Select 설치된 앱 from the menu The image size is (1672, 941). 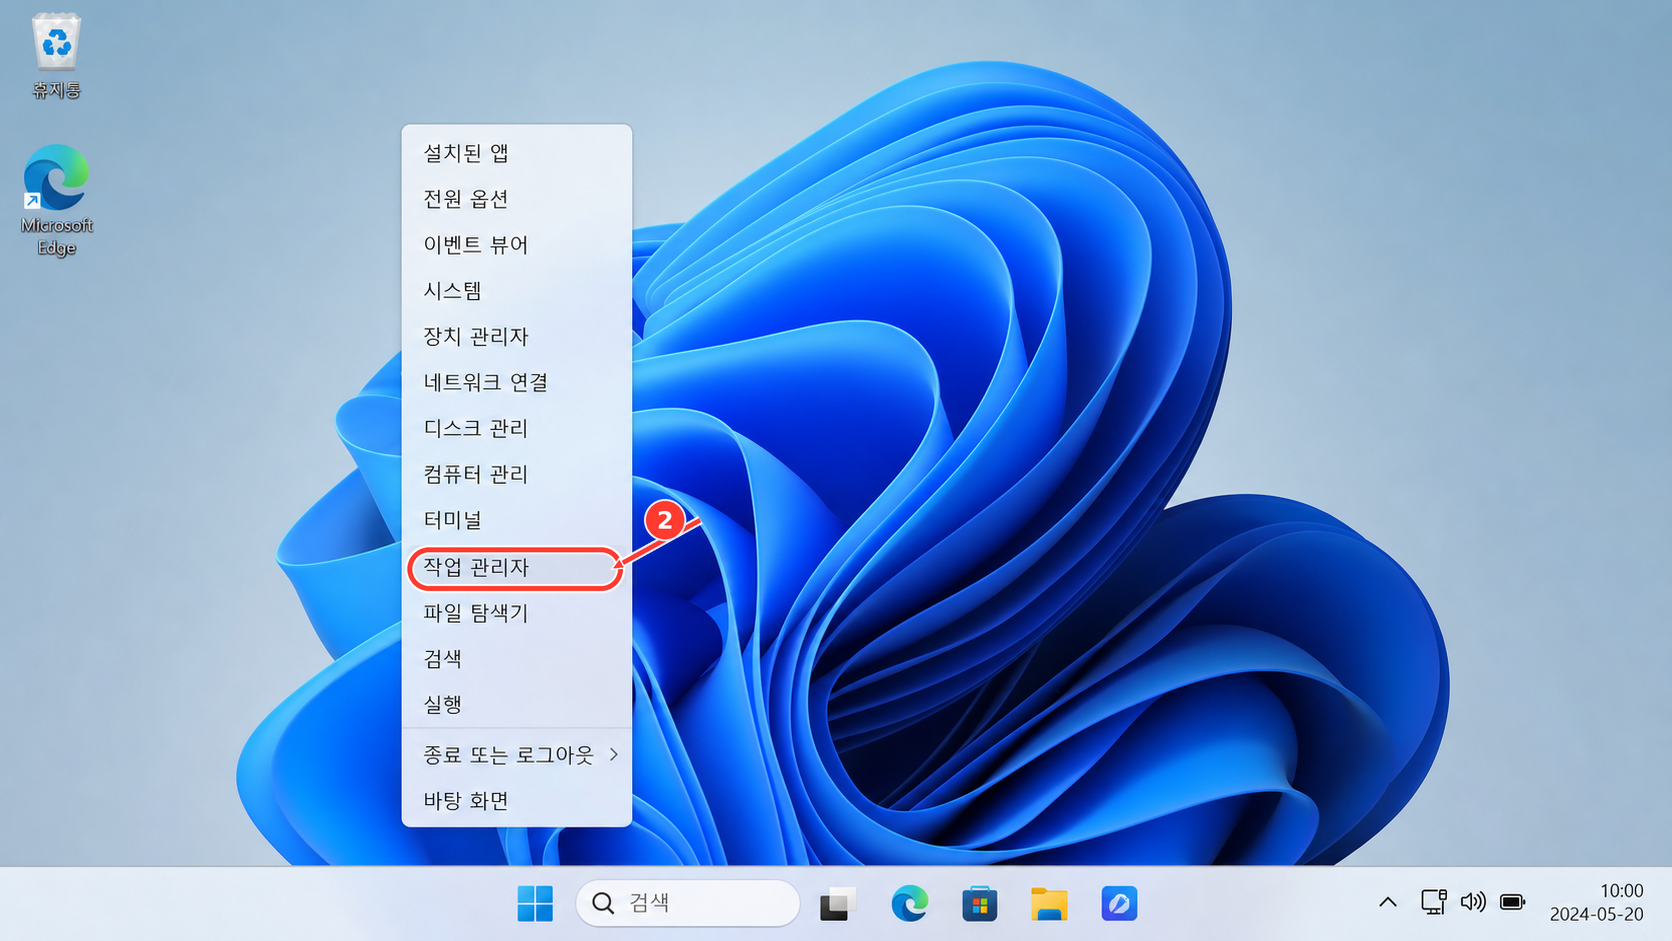516,153
